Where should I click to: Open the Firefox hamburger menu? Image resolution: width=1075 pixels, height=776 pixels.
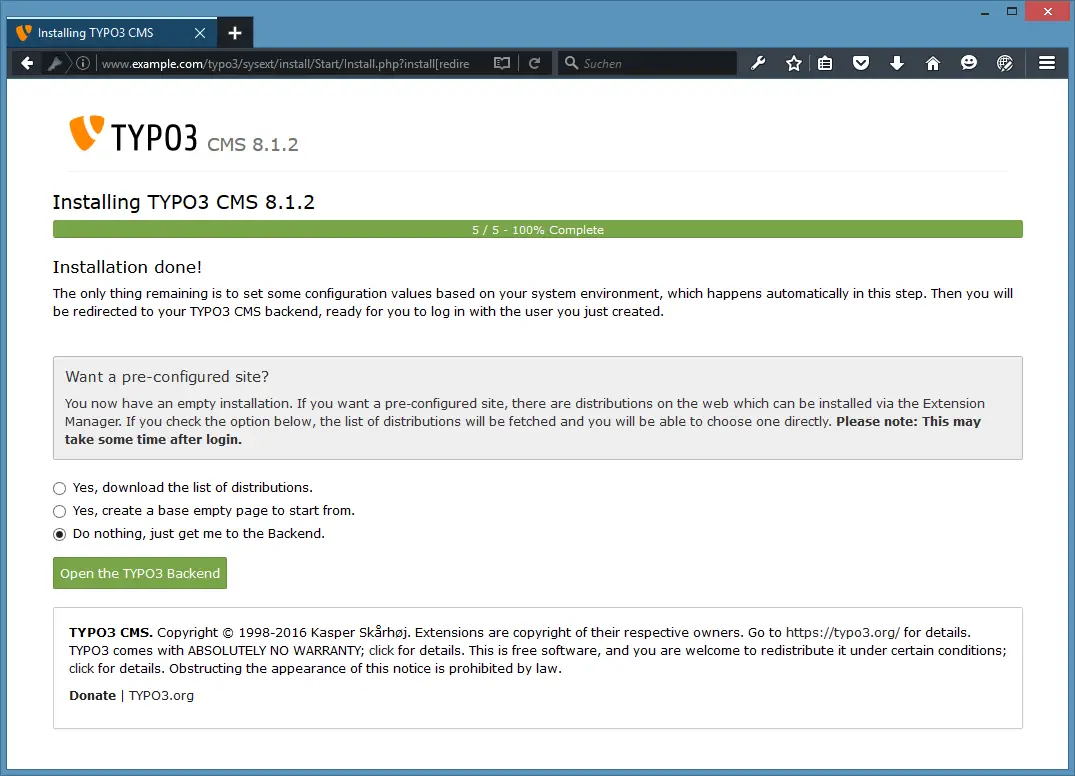(1047, 64)
